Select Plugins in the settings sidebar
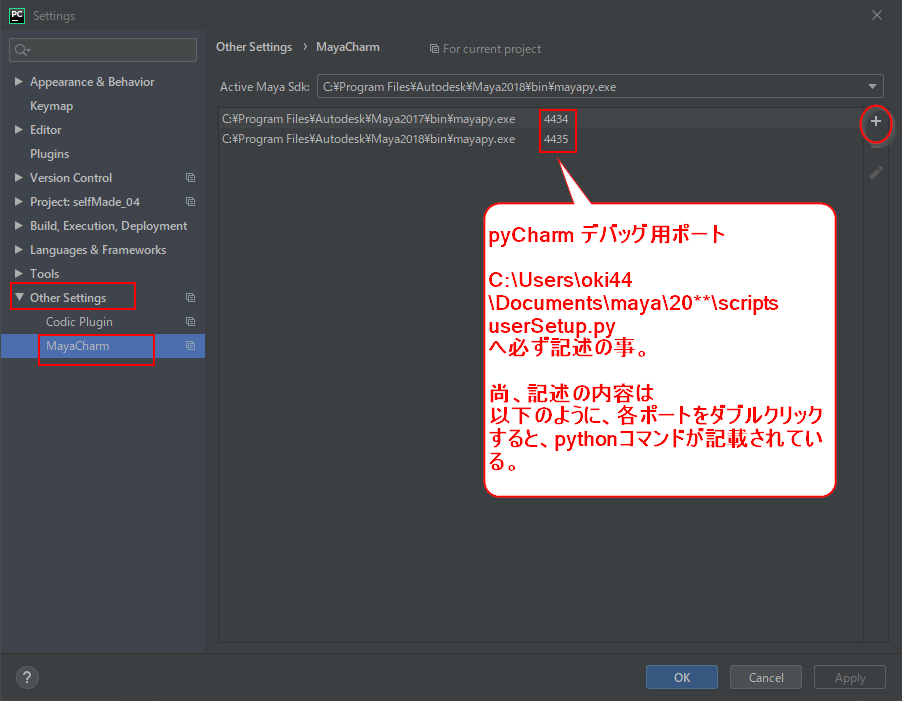The height and width of the screenshot is (701, 902). click(x=50, y=153)
